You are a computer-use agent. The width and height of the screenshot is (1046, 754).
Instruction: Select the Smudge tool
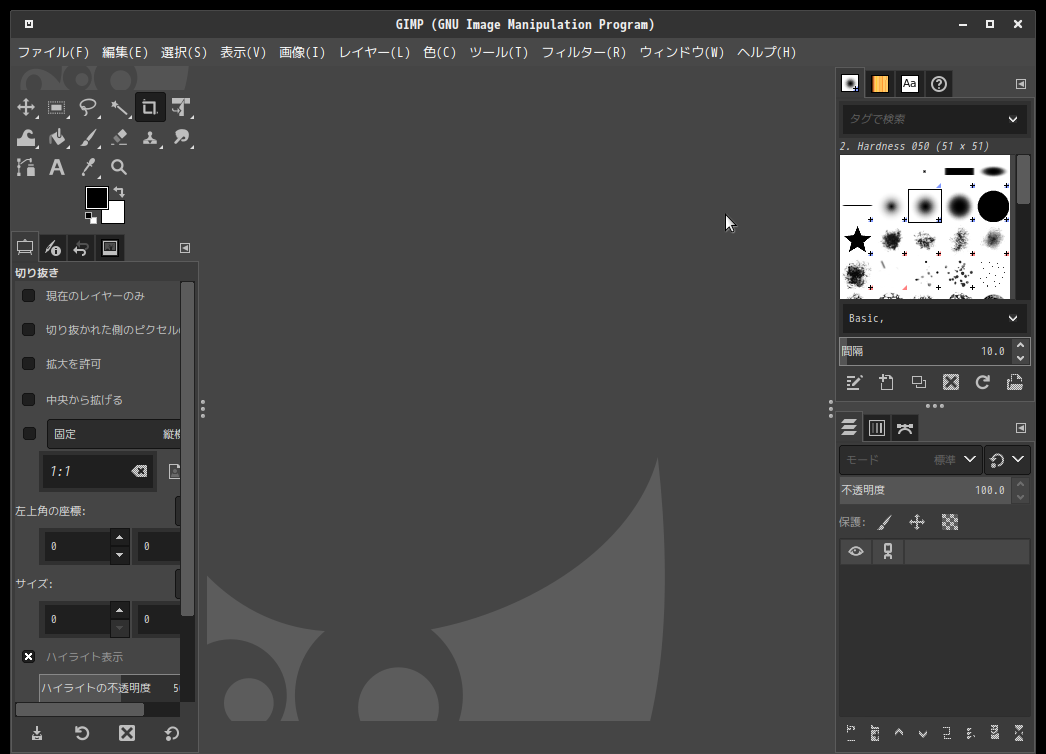pos(181,137)
